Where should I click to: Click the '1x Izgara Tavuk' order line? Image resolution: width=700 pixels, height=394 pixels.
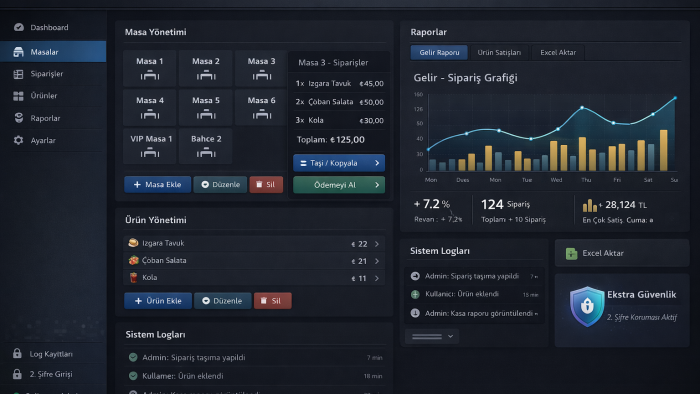[x=339, y=83]
